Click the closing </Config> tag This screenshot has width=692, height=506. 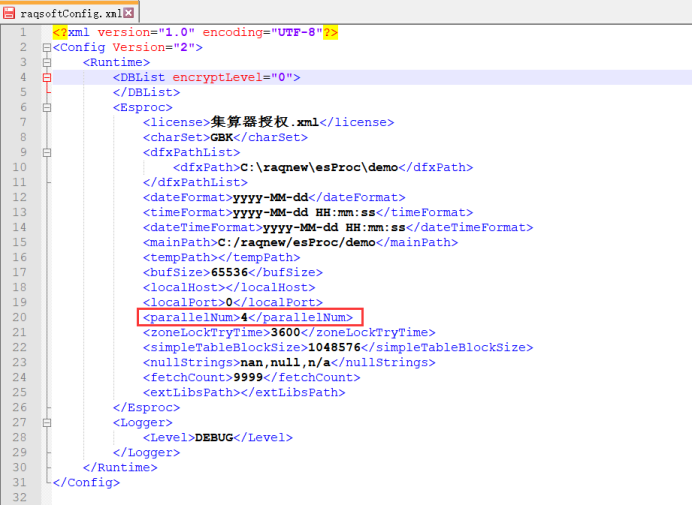click(86, 483)
